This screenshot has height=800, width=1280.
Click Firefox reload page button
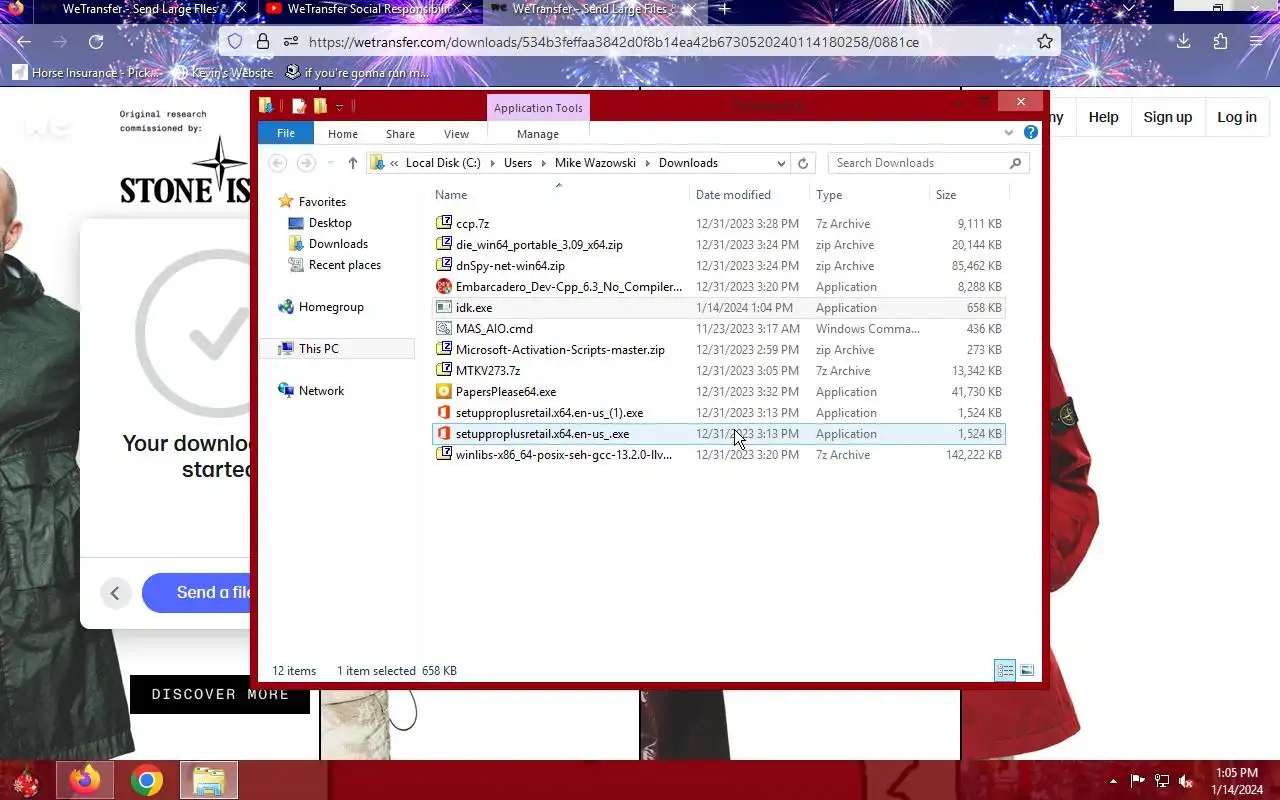[96, 41]
